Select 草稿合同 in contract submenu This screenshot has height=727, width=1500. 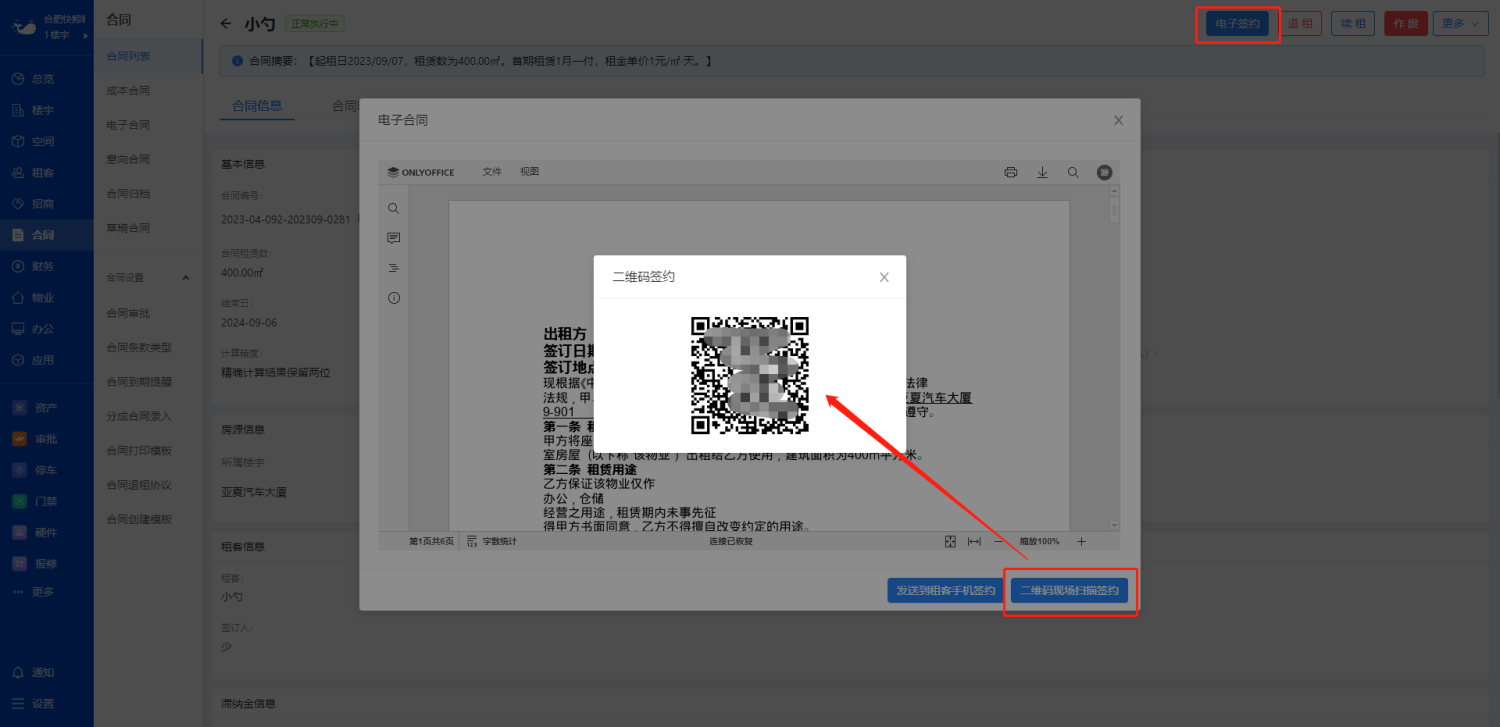coord(148,228)
